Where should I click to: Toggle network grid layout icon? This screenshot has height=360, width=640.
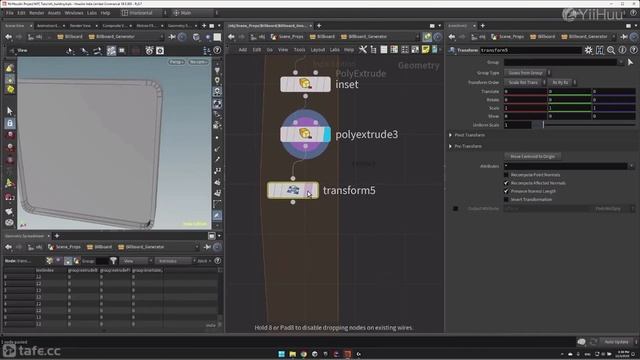point(404,50)
